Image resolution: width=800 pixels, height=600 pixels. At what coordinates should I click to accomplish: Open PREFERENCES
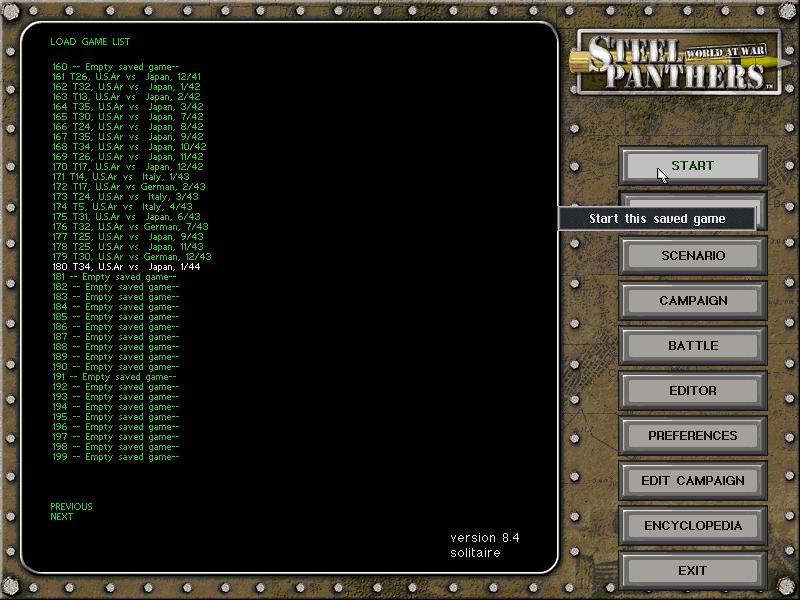point(692,435)
